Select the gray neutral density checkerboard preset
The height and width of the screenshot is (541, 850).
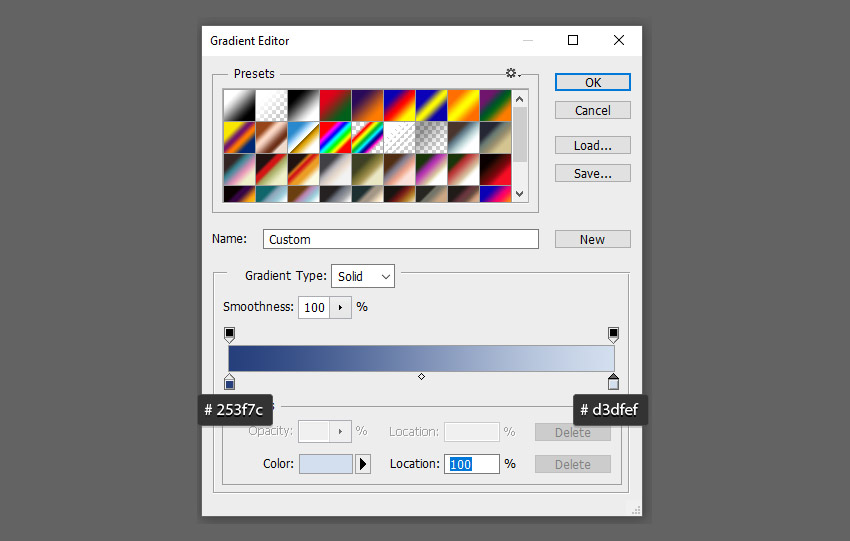[431, 137]
